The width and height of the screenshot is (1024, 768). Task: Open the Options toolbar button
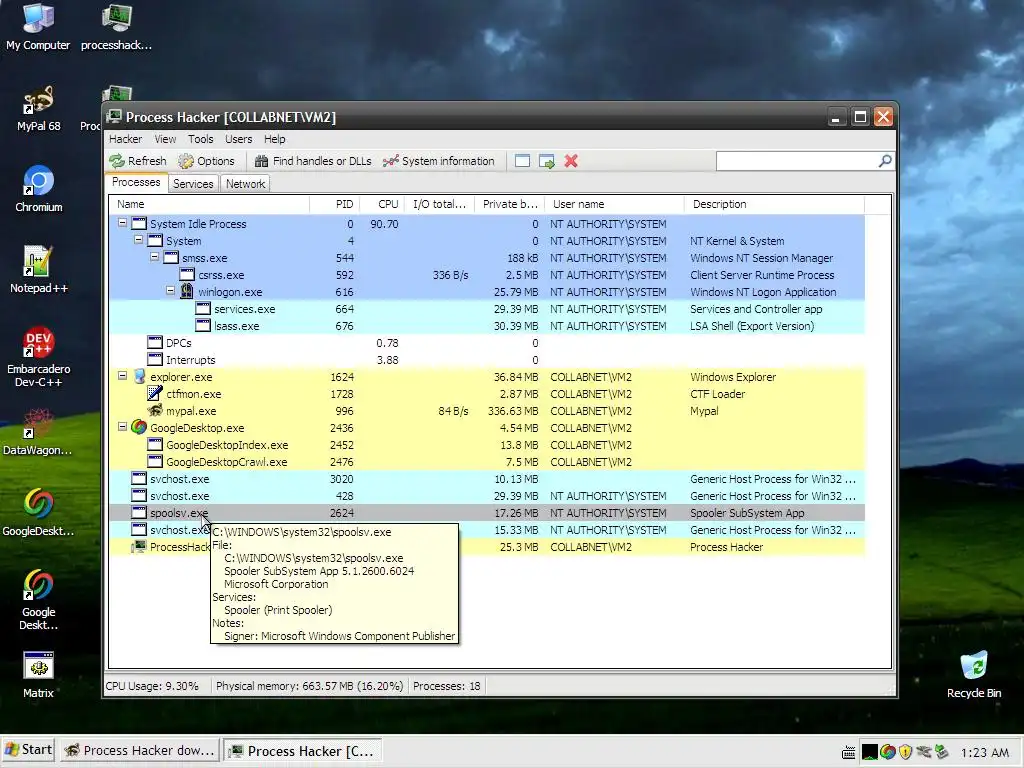[206, 161]
